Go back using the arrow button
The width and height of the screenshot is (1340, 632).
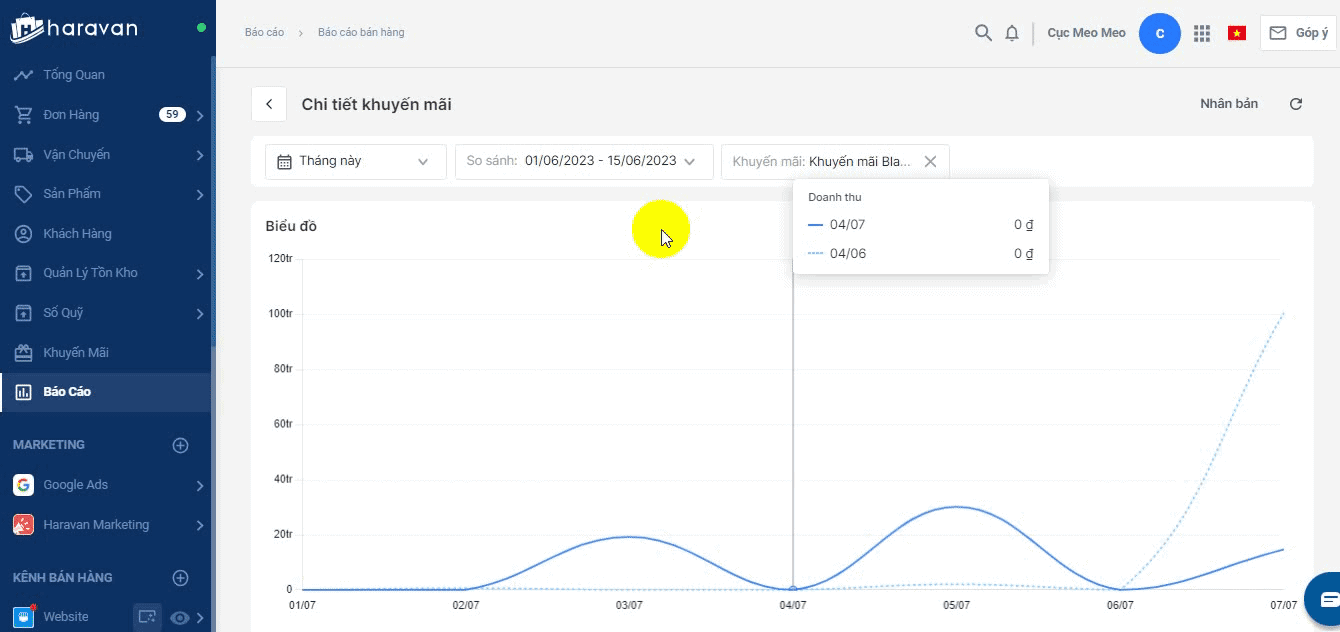click(x=269, y=104)
